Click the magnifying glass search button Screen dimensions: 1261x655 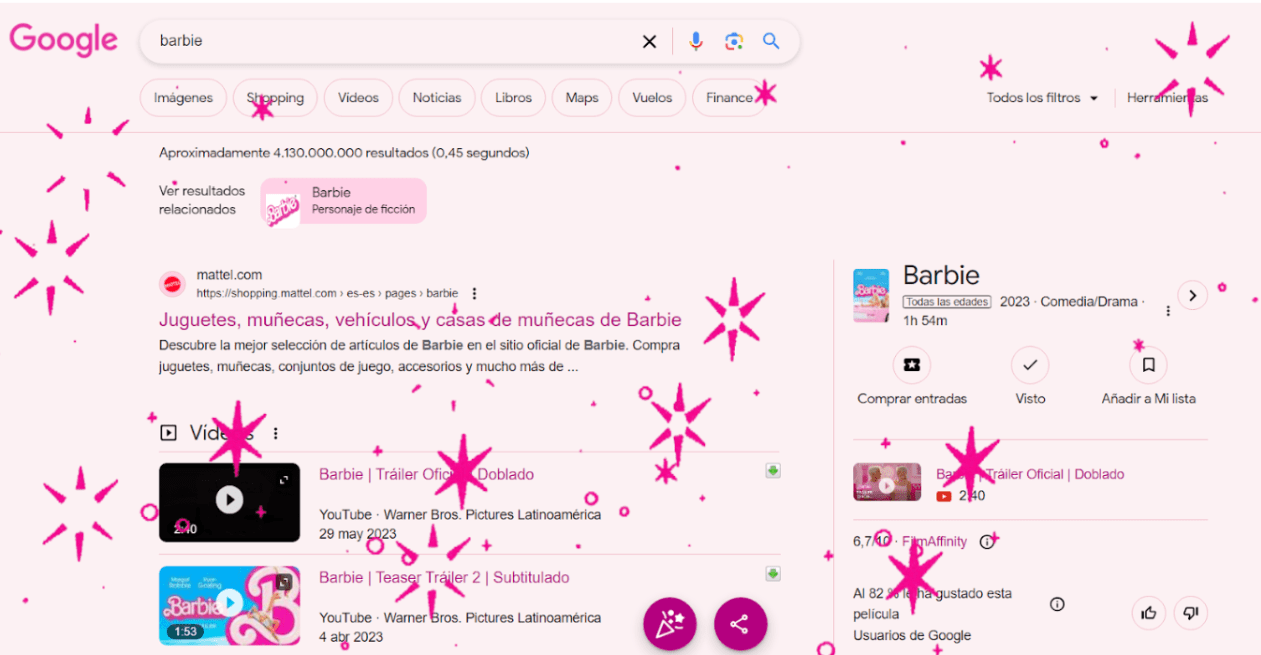tap(771, 41)
